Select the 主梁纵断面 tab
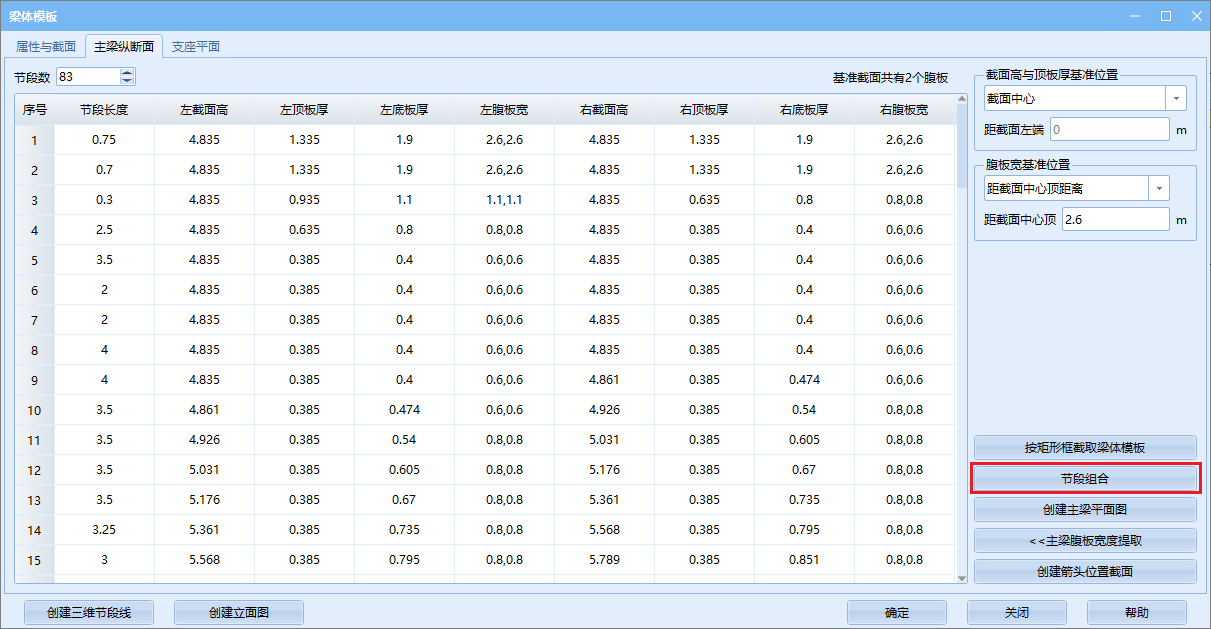Screen dimensions: 1211x629 pos(124,47)
